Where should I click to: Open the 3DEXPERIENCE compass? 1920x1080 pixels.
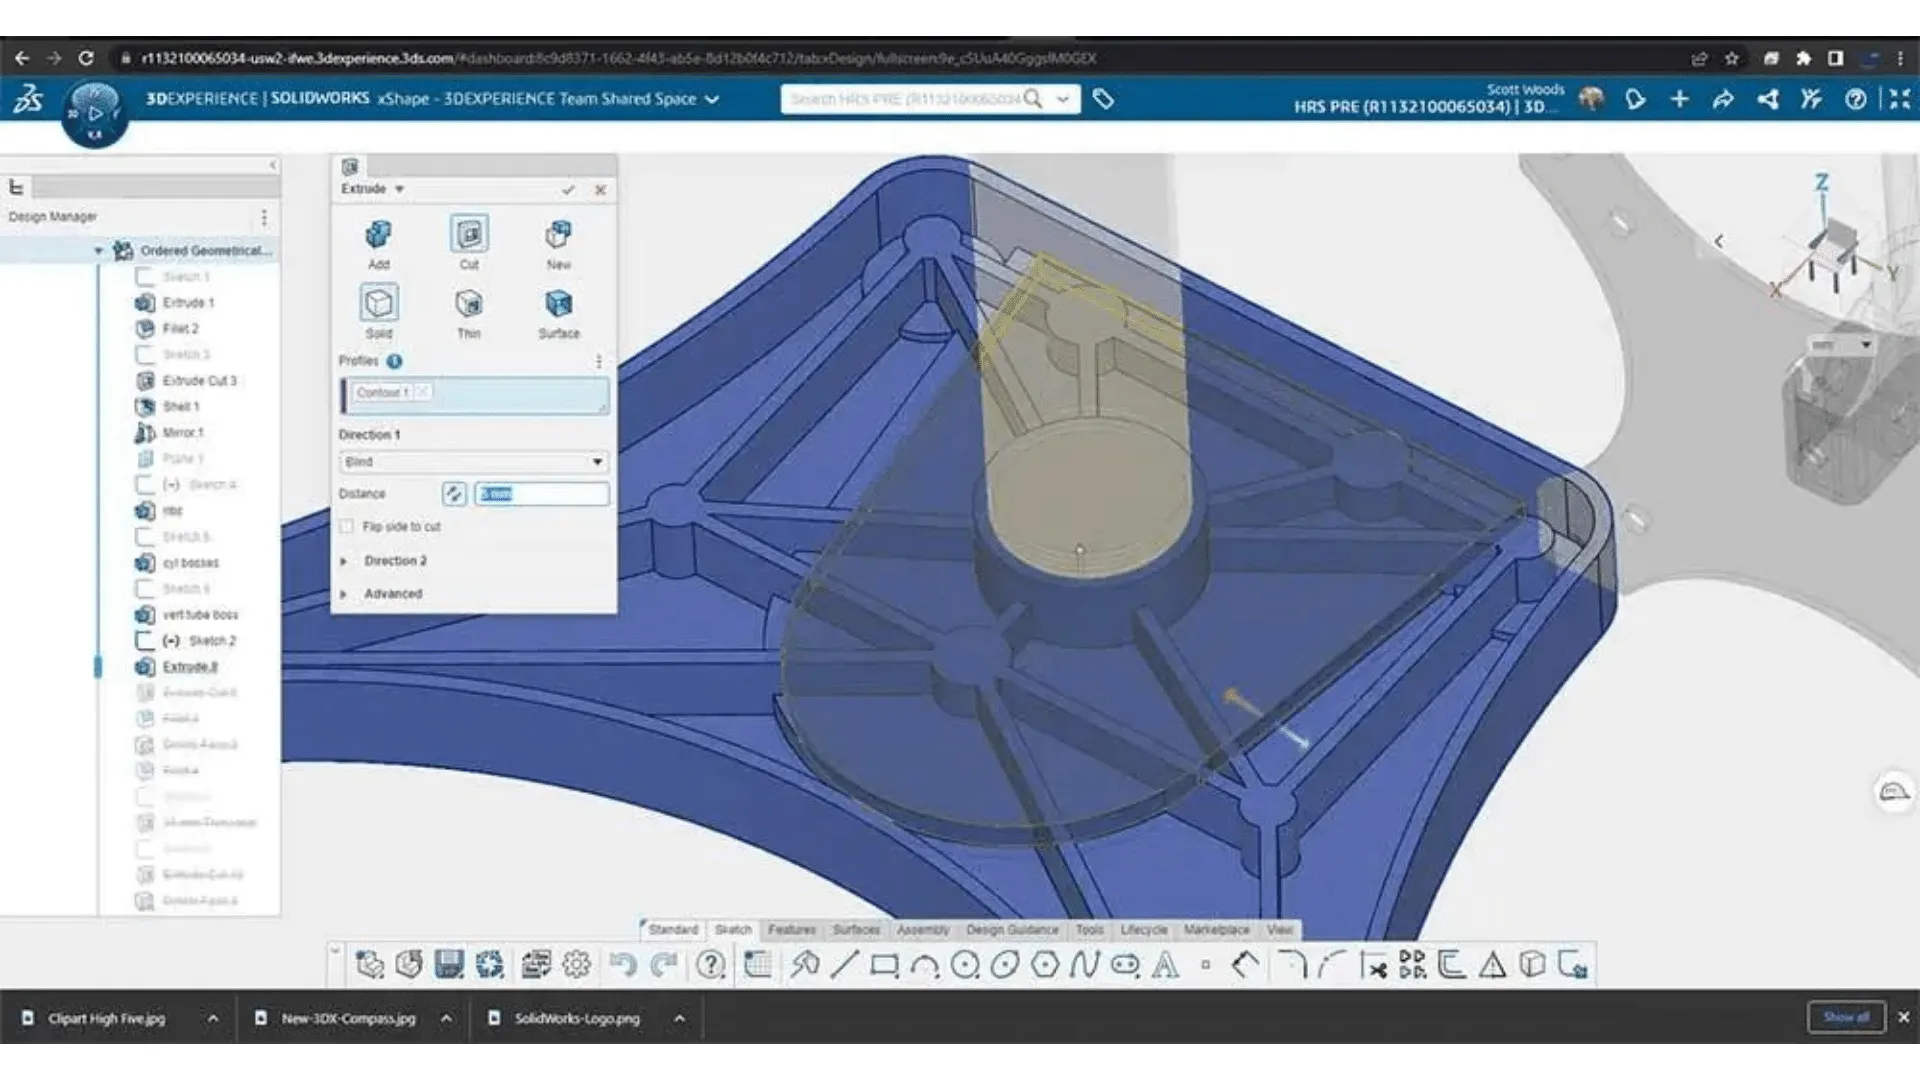[95, 113]
